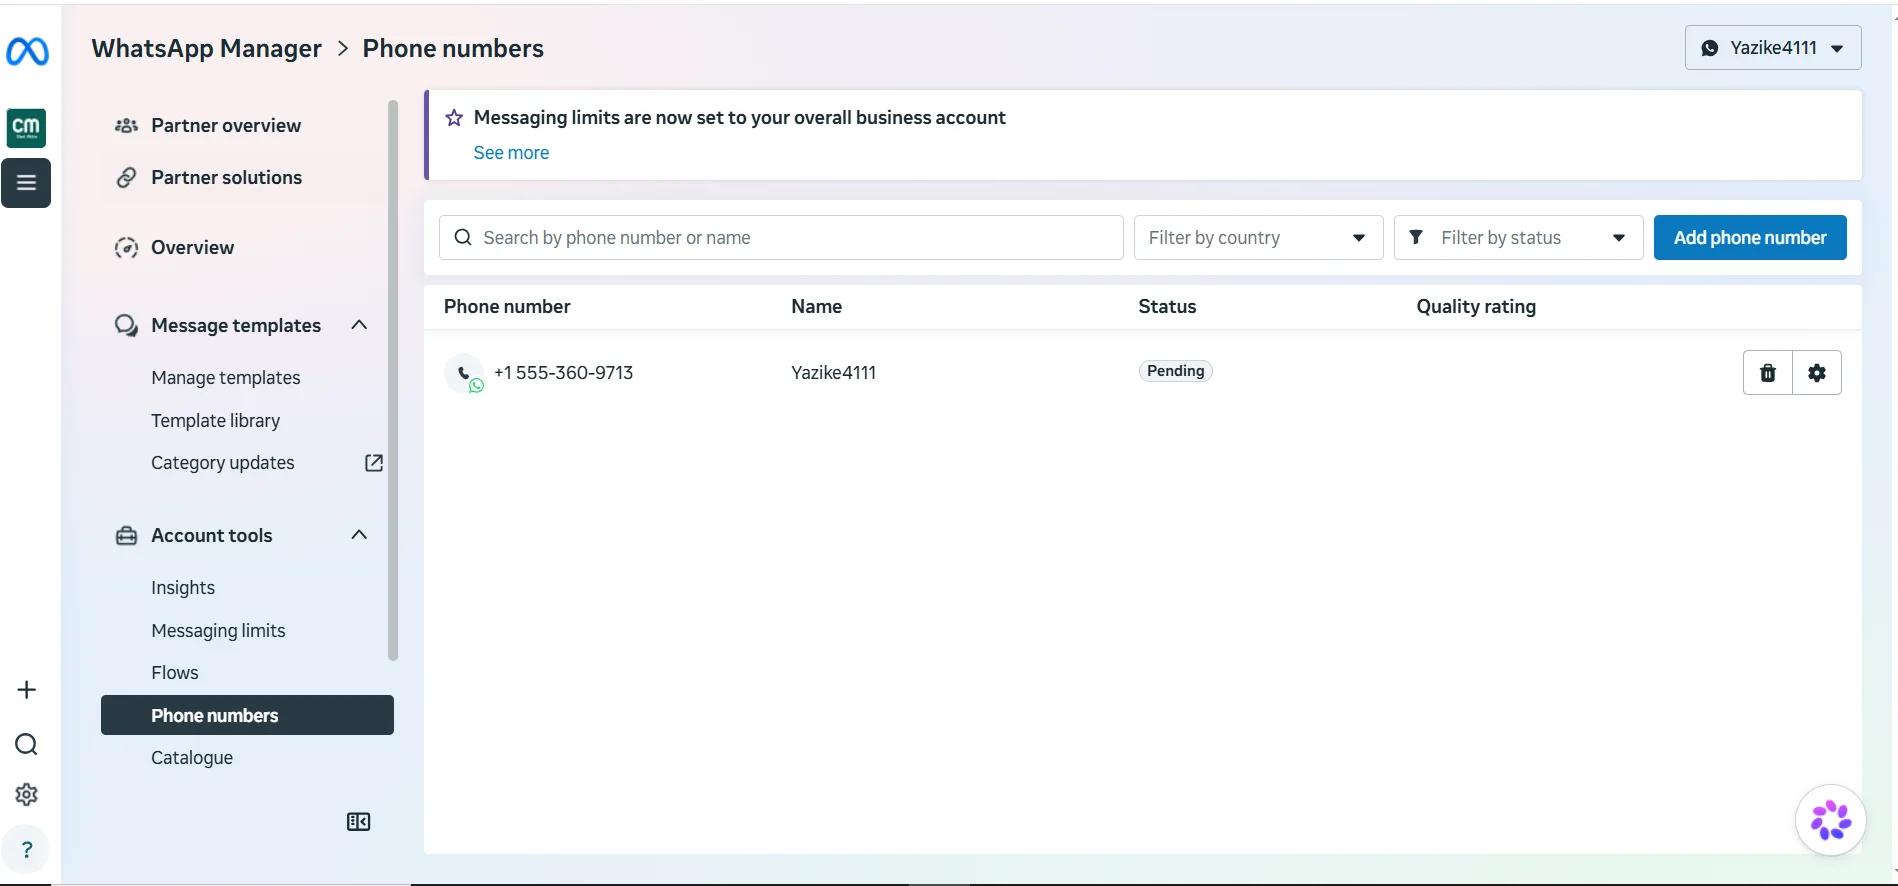
Task: Collapse sidebar with the panel icon
Action: [358, 822]
